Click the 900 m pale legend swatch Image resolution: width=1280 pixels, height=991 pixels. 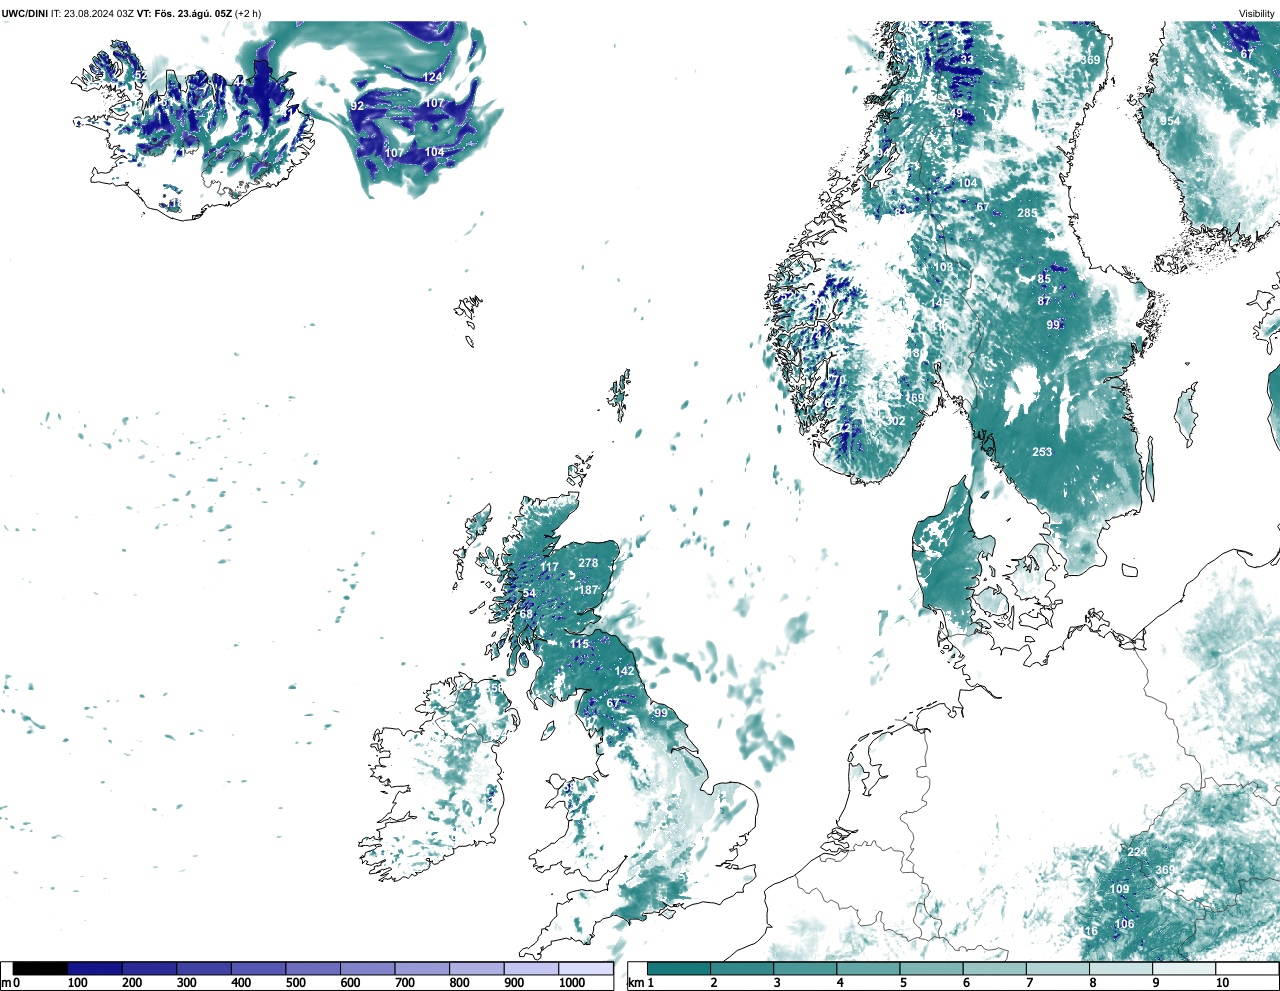(531, 968)
